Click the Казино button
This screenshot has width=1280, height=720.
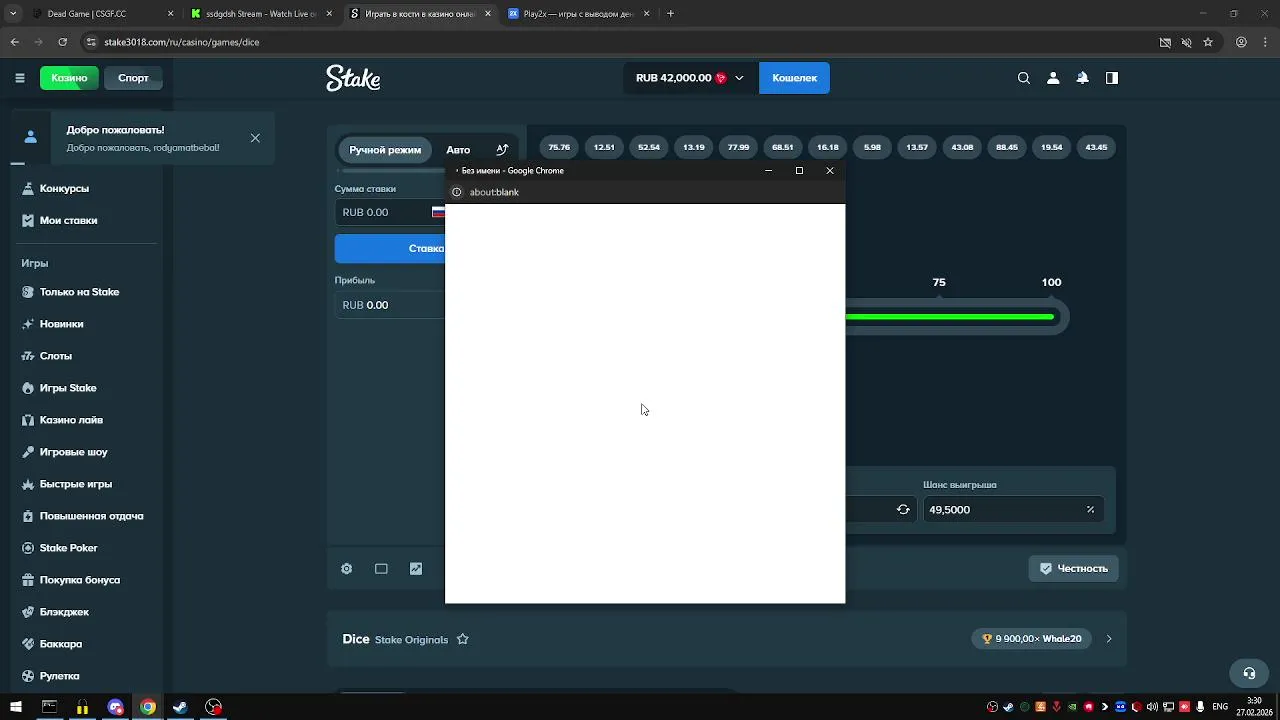click(x=69, y=78)
